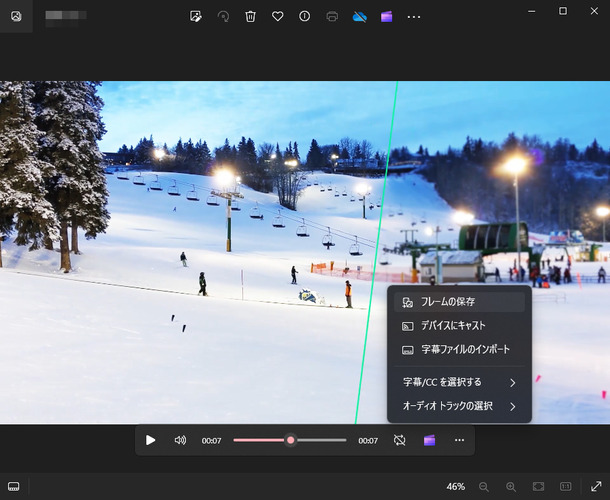This screenshot has height=500, width=610.
Task: Open Clipchamp from the top toolbar
Action: coord(386,17)
